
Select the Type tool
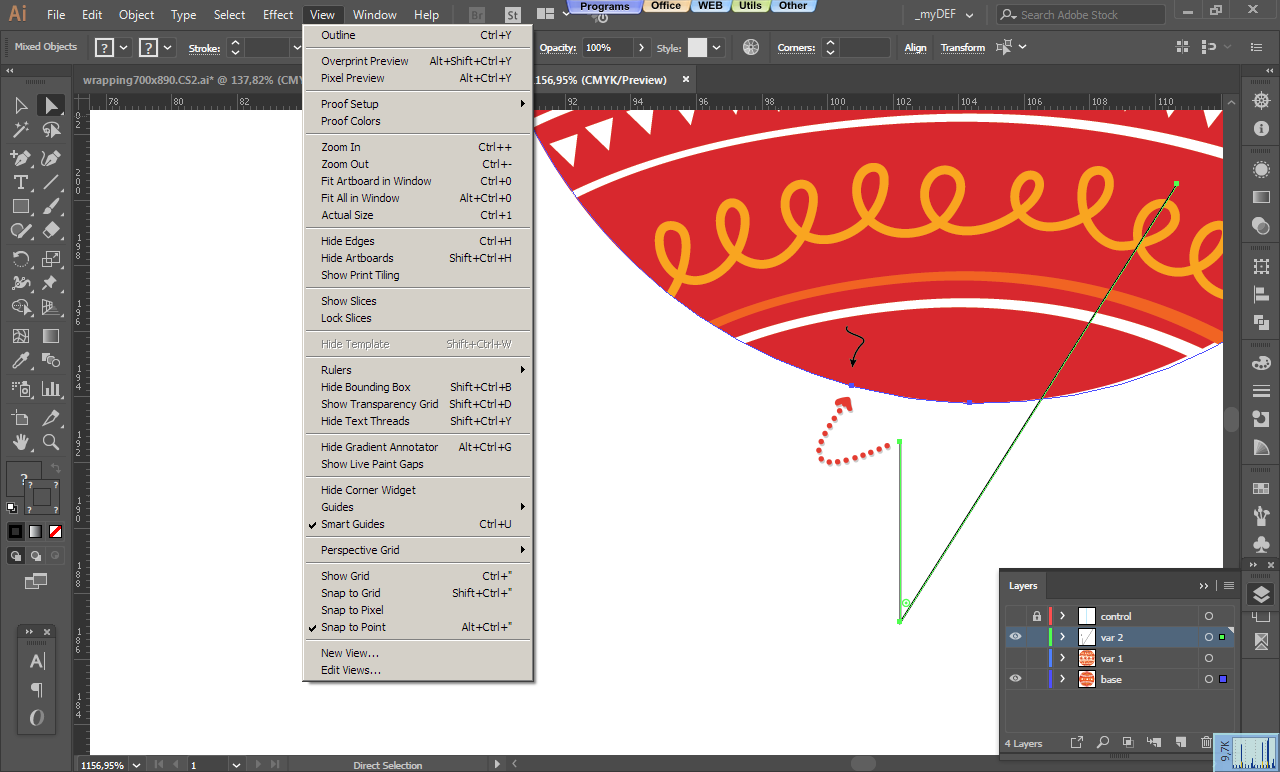[x=20, y=182]
